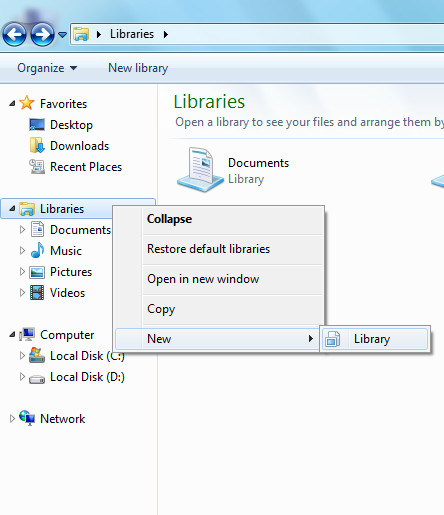Expand the Network tree node
The height and width of the screenshot is (515, 444).
pos(12,419)
